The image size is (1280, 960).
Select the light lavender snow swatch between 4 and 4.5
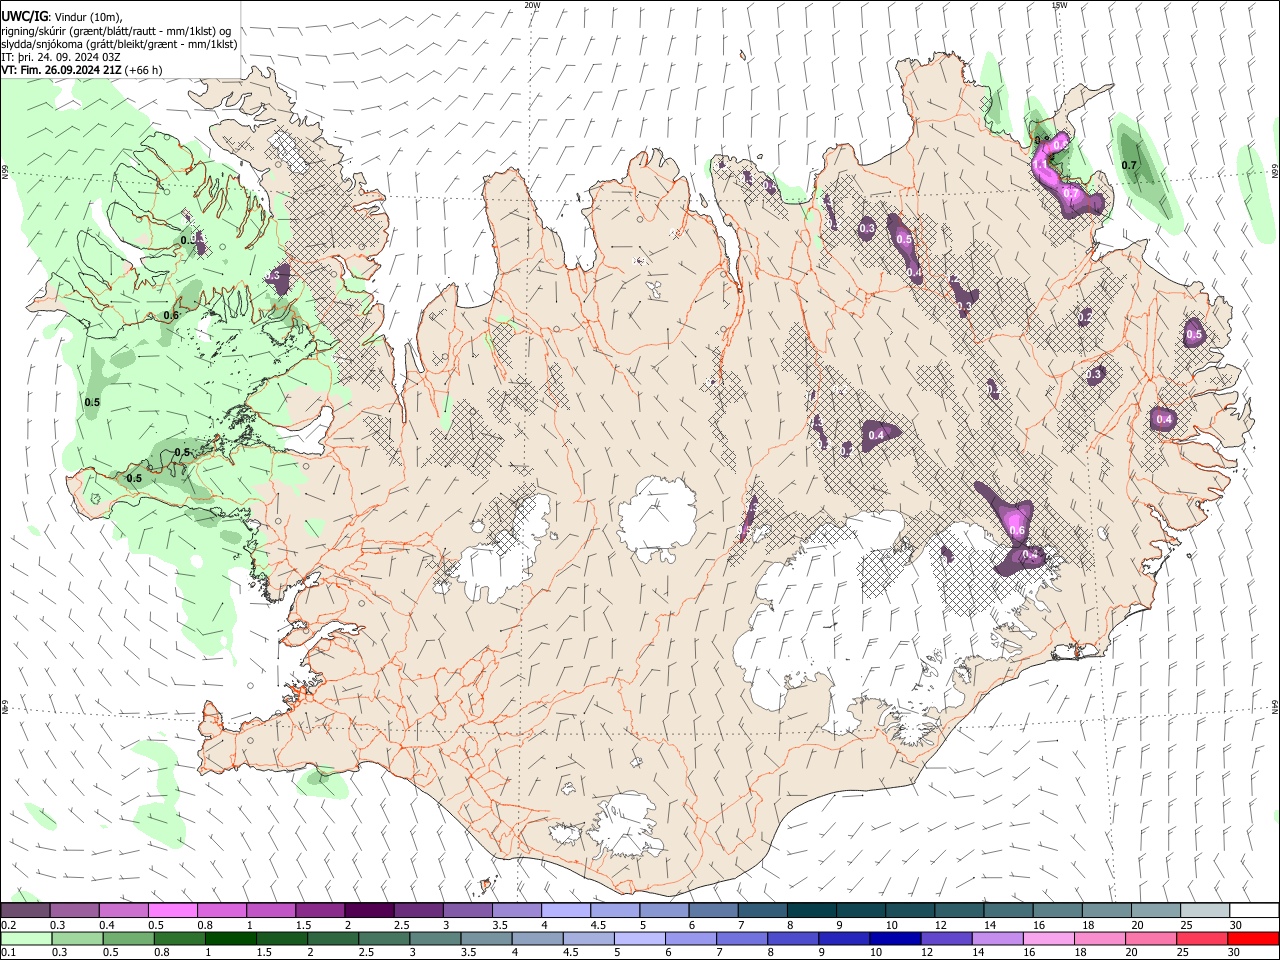coord(565,910)
